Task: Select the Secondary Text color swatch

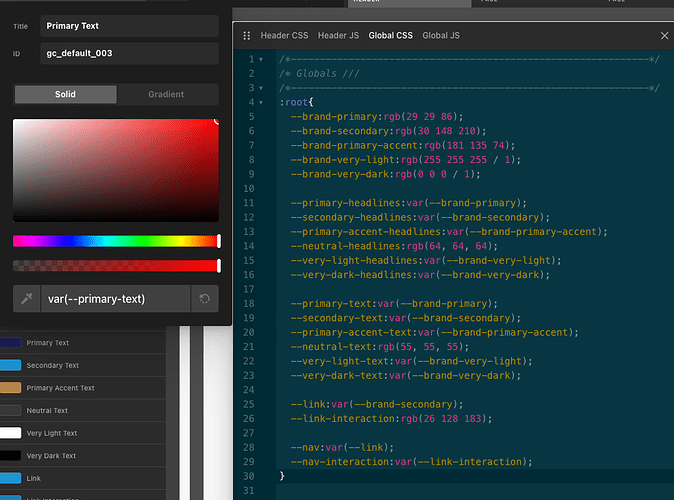Action: point(10,365)
